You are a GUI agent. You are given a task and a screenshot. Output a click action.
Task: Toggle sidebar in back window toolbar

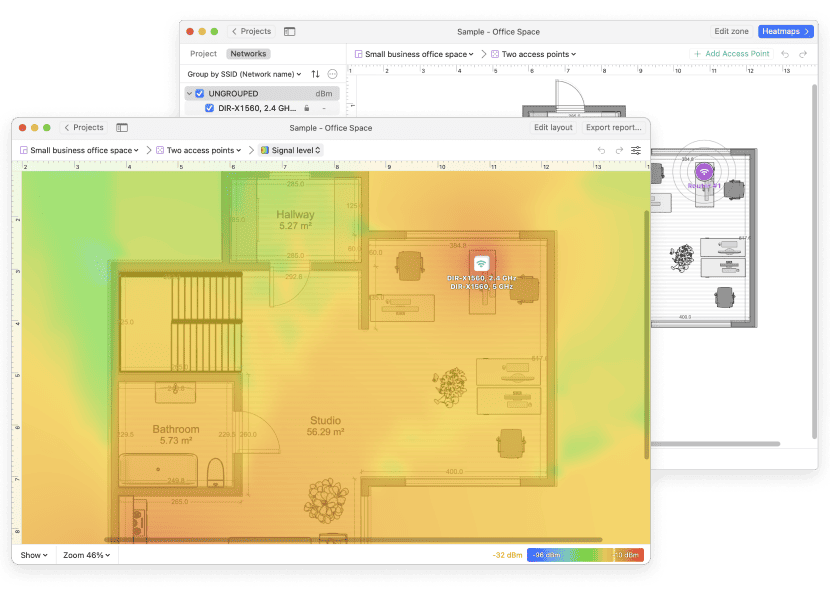click(x=290, y=32)
